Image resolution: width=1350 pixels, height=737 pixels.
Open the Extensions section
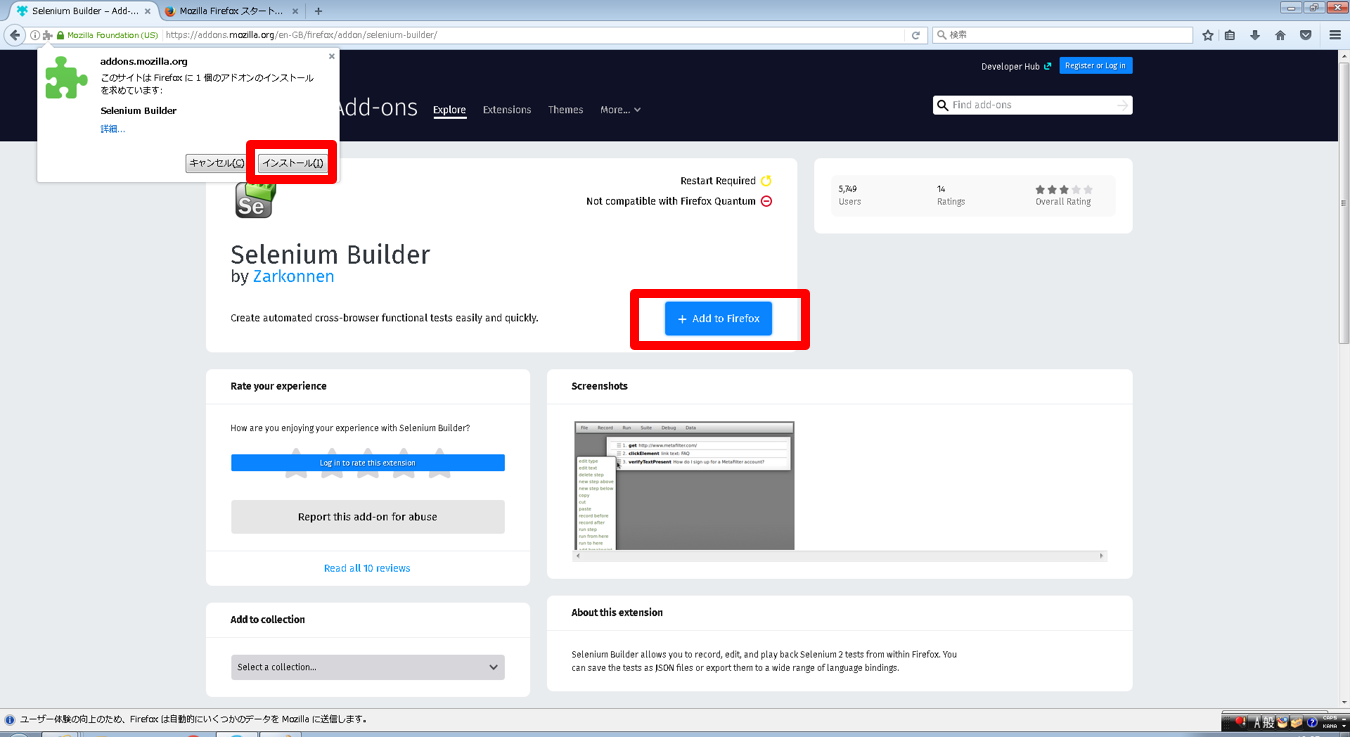point(507,110)
